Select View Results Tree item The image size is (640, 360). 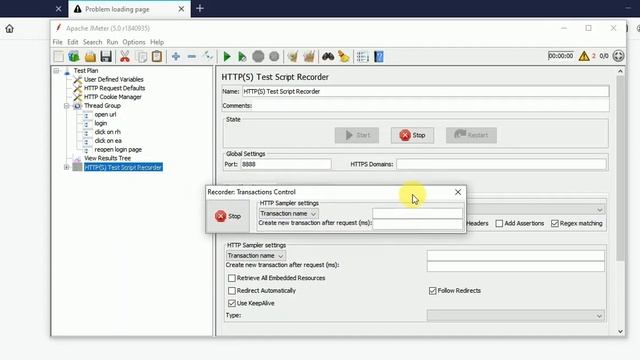point(107,158)
